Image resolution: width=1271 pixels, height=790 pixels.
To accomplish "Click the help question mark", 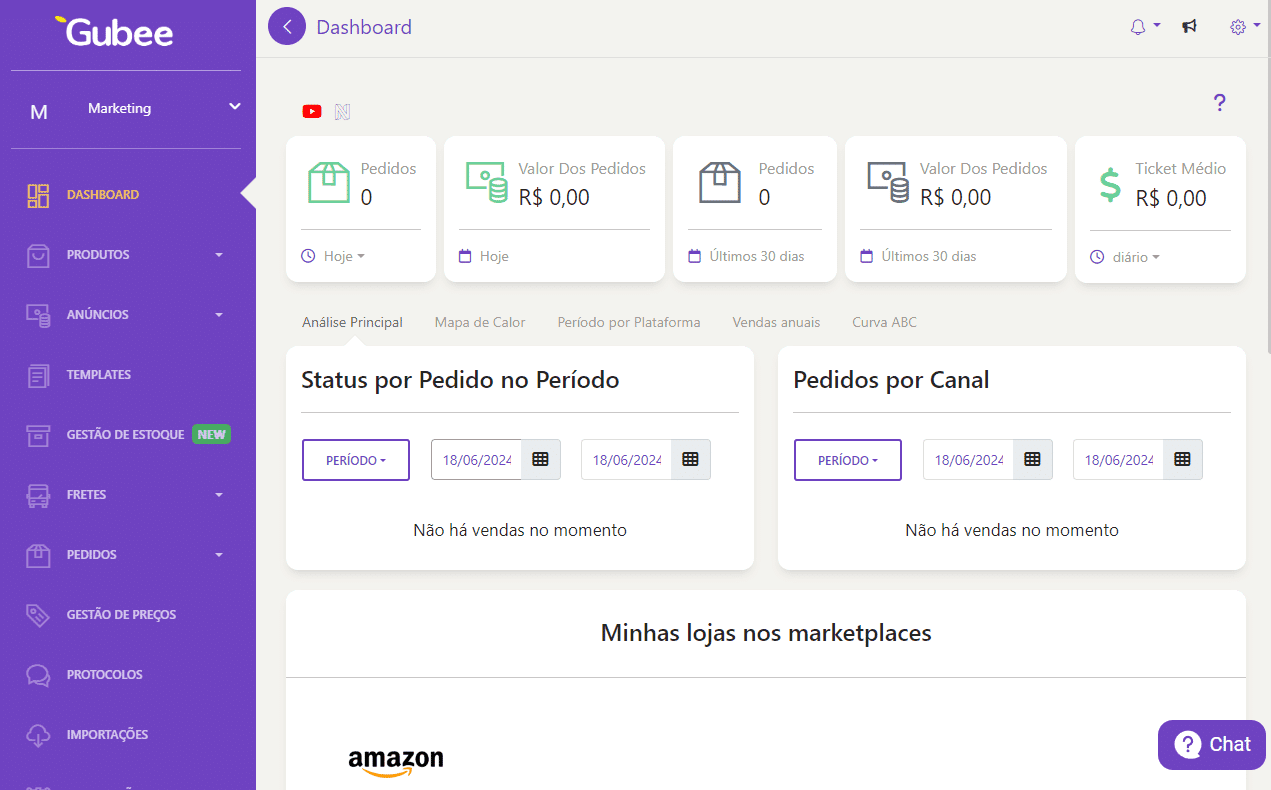I will [x=1219, y=102].
